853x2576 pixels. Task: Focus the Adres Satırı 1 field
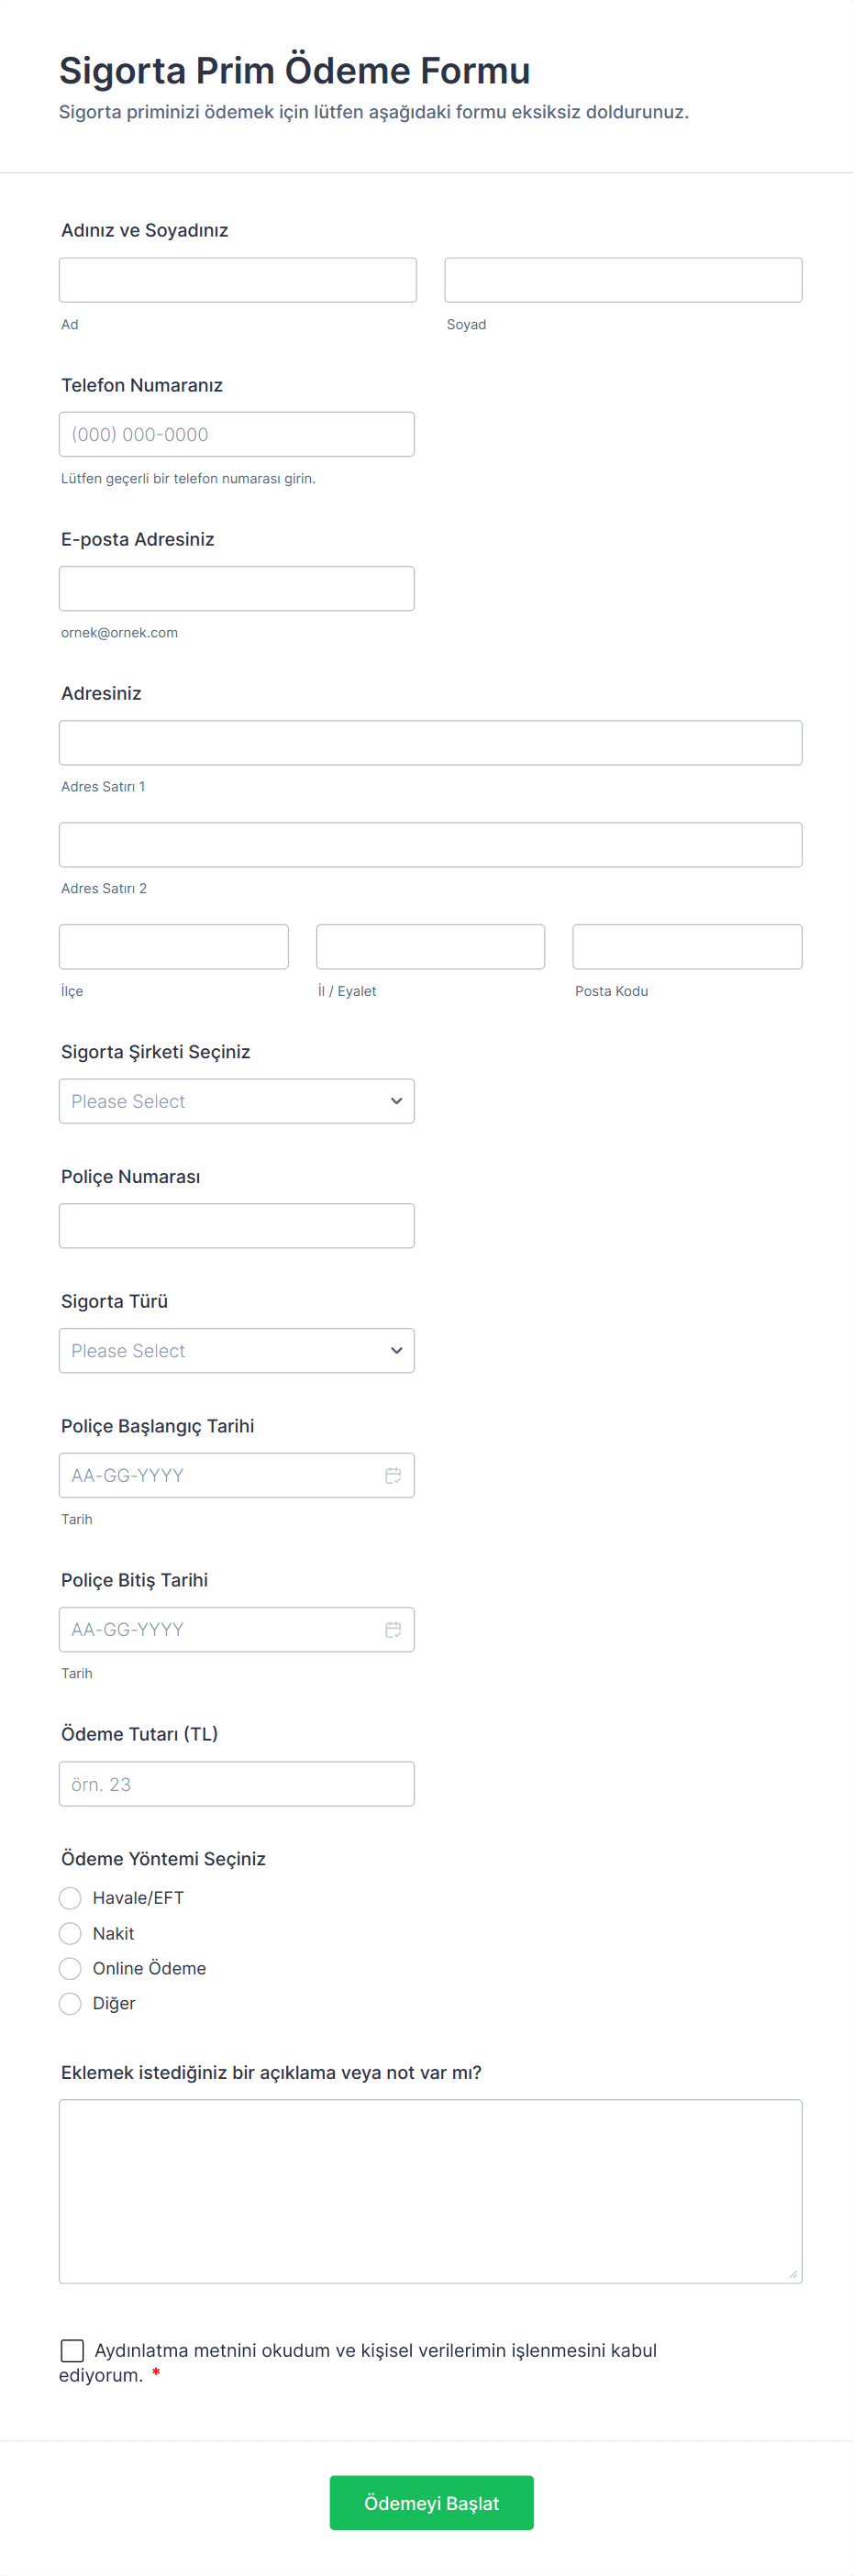point(430,743)
